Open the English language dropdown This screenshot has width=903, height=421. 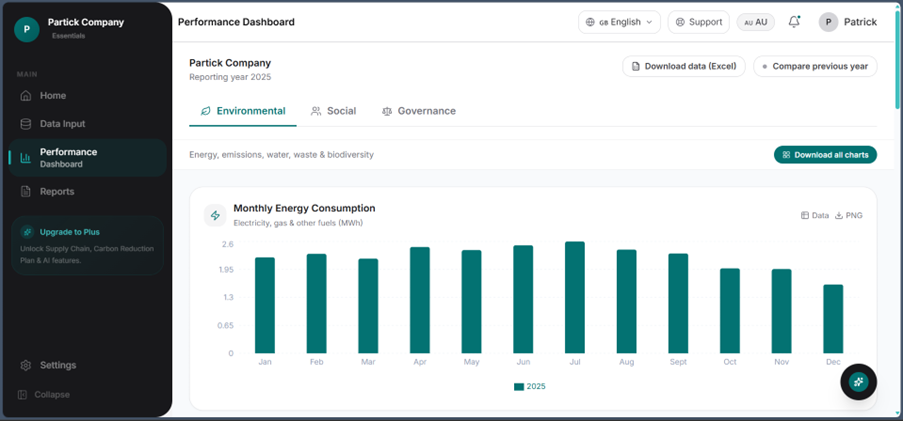pos(619,22)
